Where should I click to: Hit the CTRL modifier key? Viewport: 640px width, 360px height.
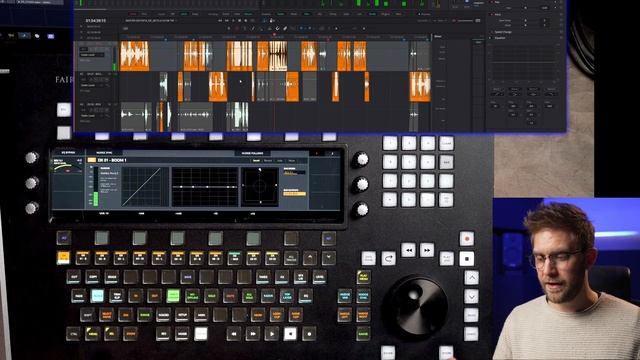(x=73, y=334)
